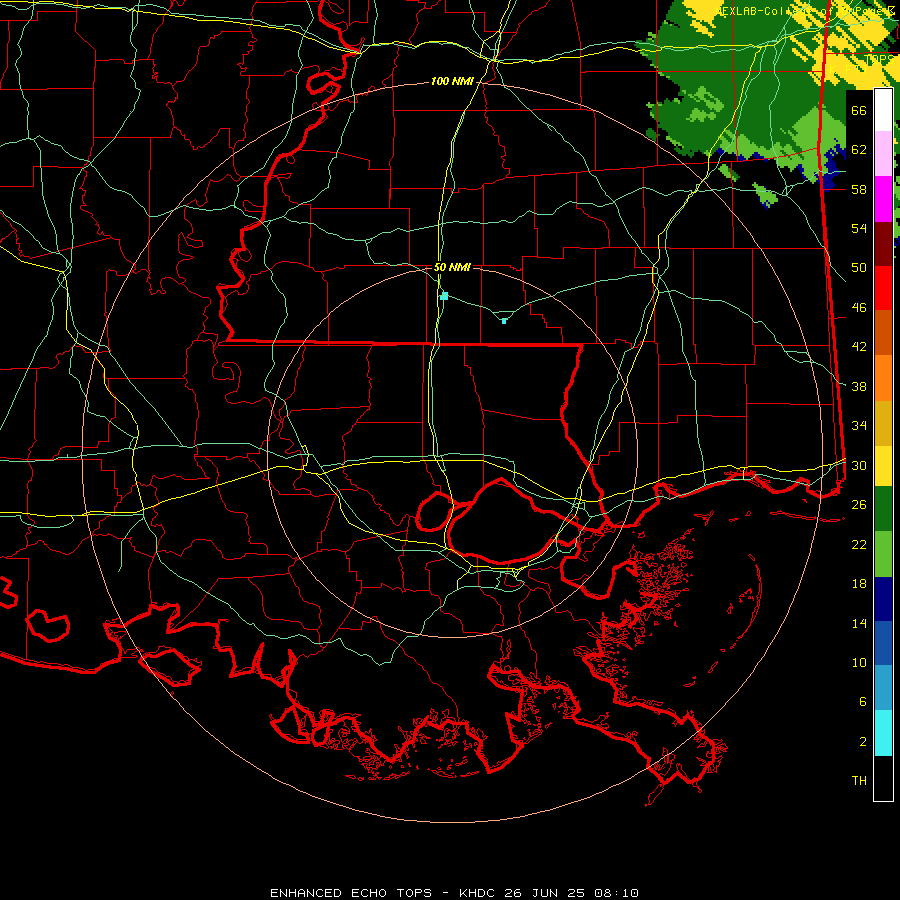Click the white swatch atop the echo-tops legend

tap(883, 110)
